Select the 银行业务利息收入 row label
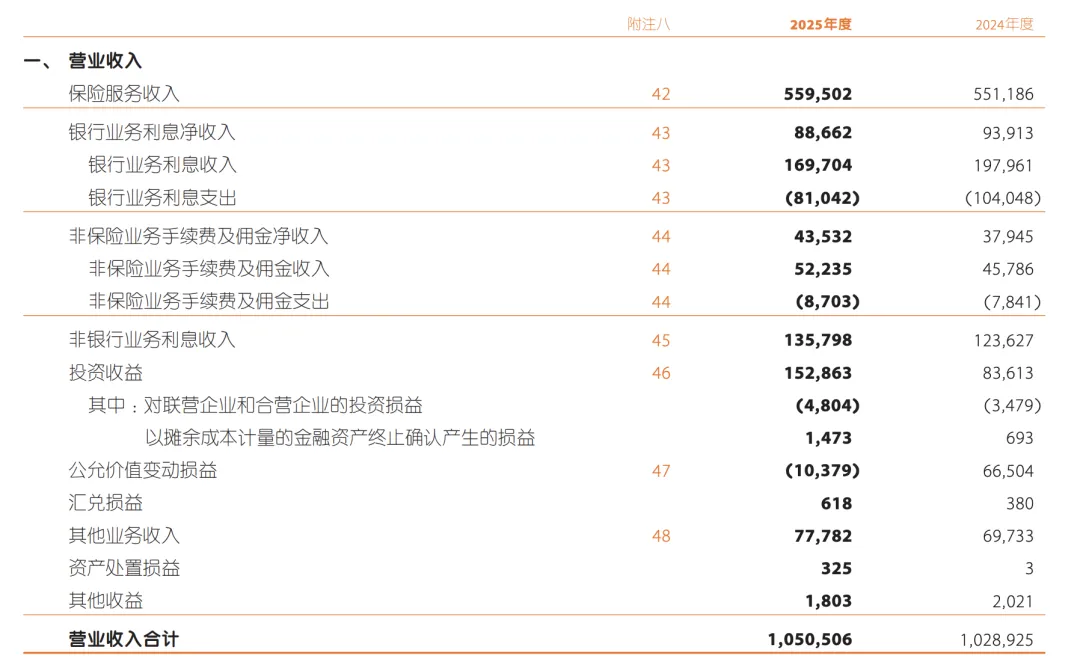This screenshot has width=1080, height=659. tap(163, 165)
